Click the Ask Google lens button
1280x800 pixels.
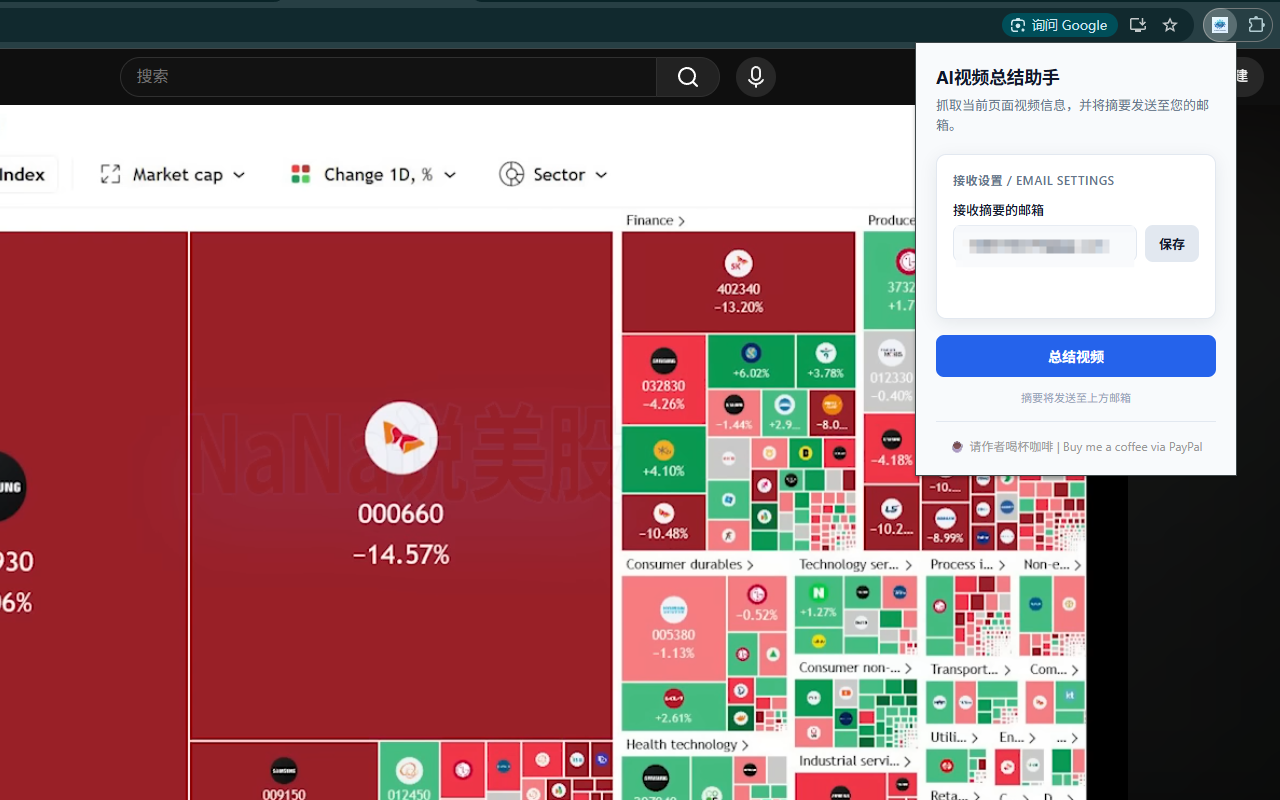click(1060, 25)
